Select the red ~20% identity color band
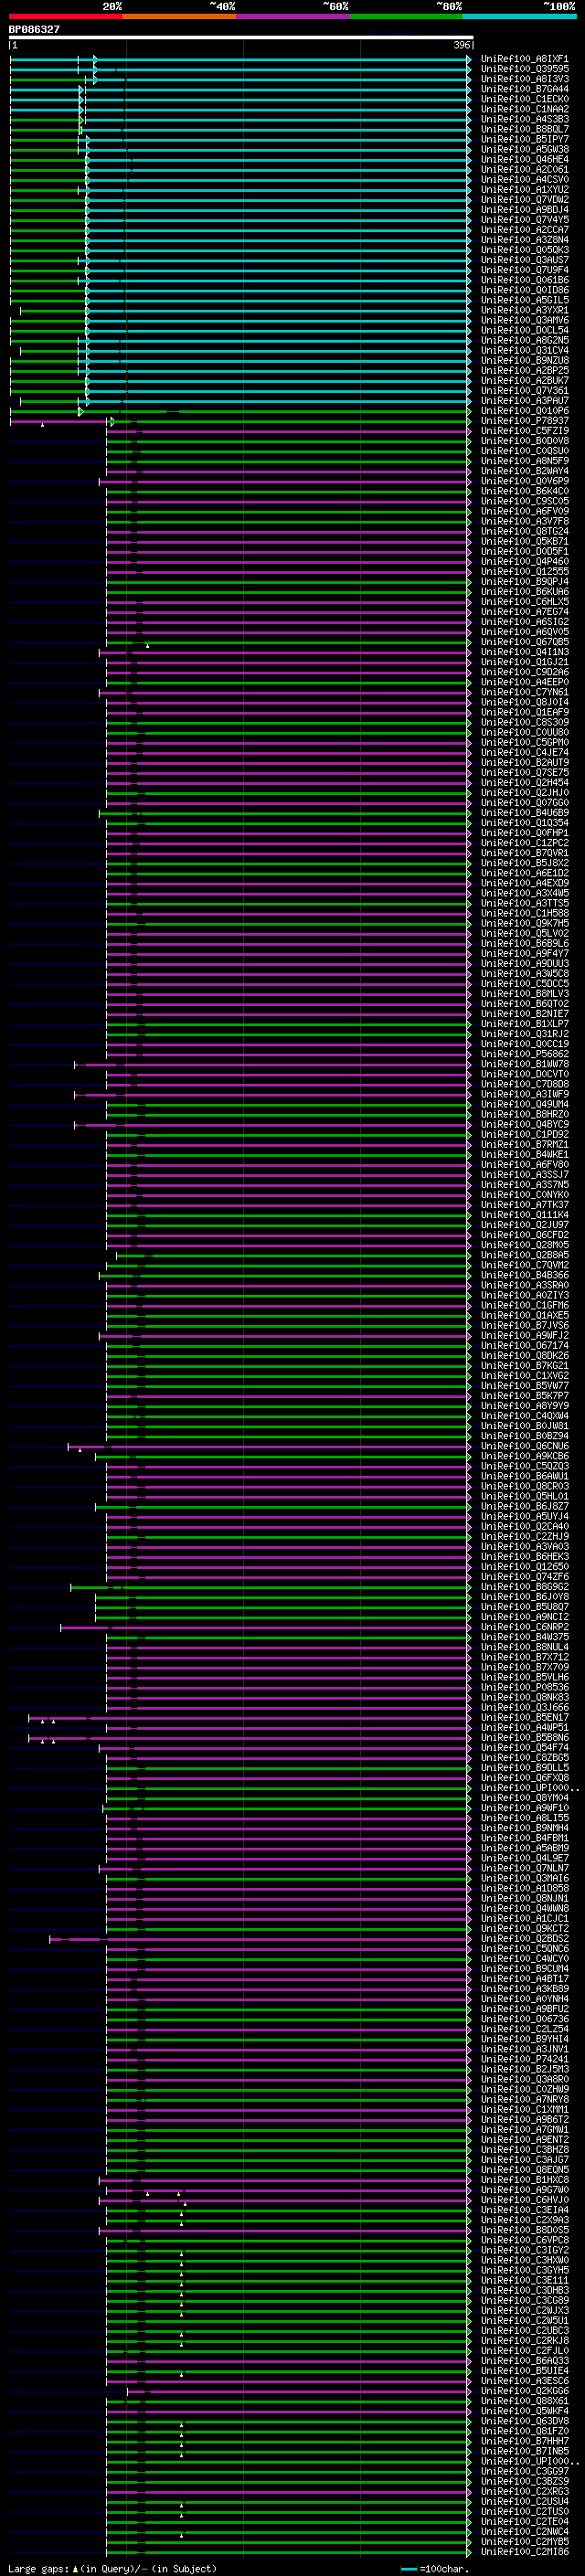 (x=65, y=16)
